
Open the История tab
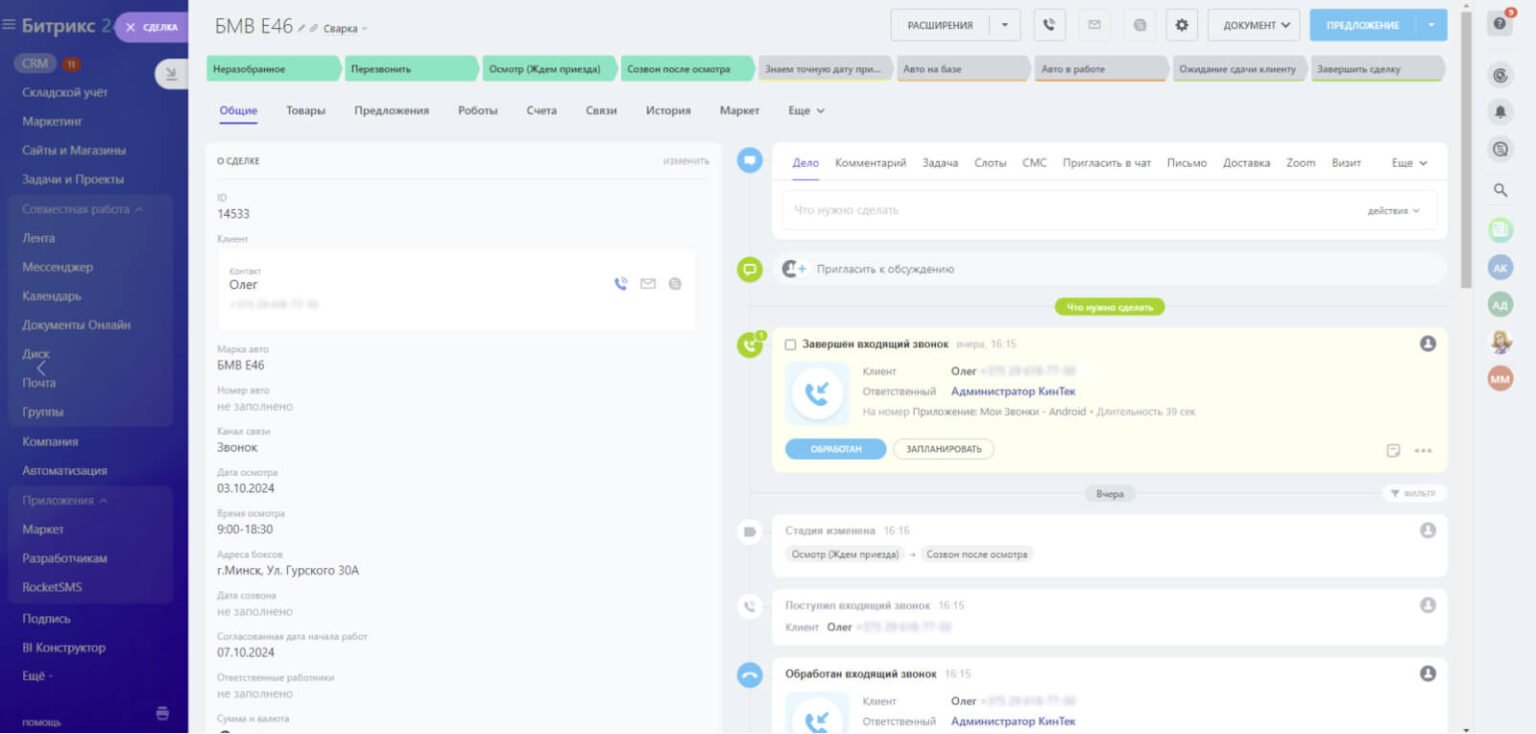(668, 111)
